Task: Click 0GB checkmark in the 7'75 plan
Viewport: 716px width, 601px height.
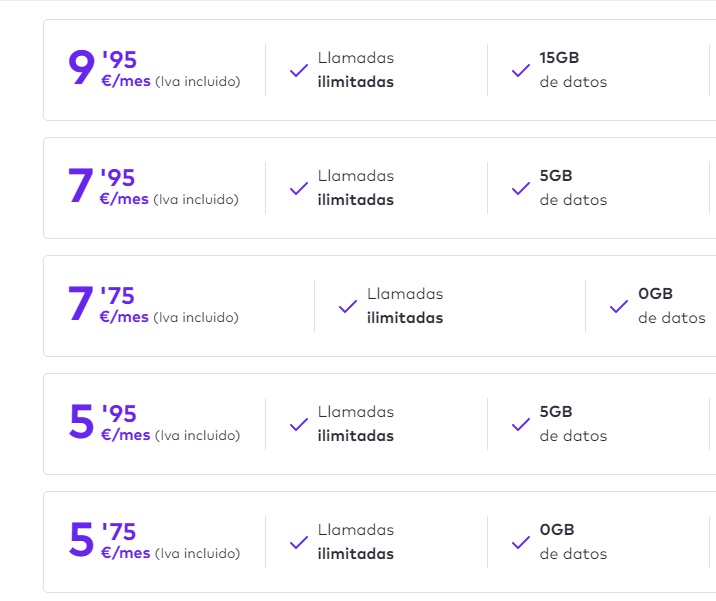Action: coord(619,307)
